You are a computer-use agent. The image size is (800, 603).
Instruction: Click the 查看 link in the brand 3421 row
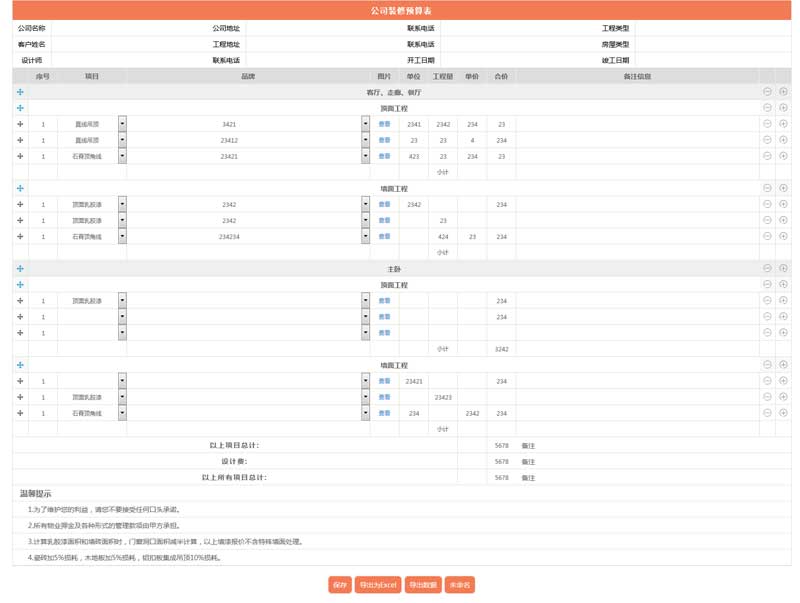coord(384,124)
